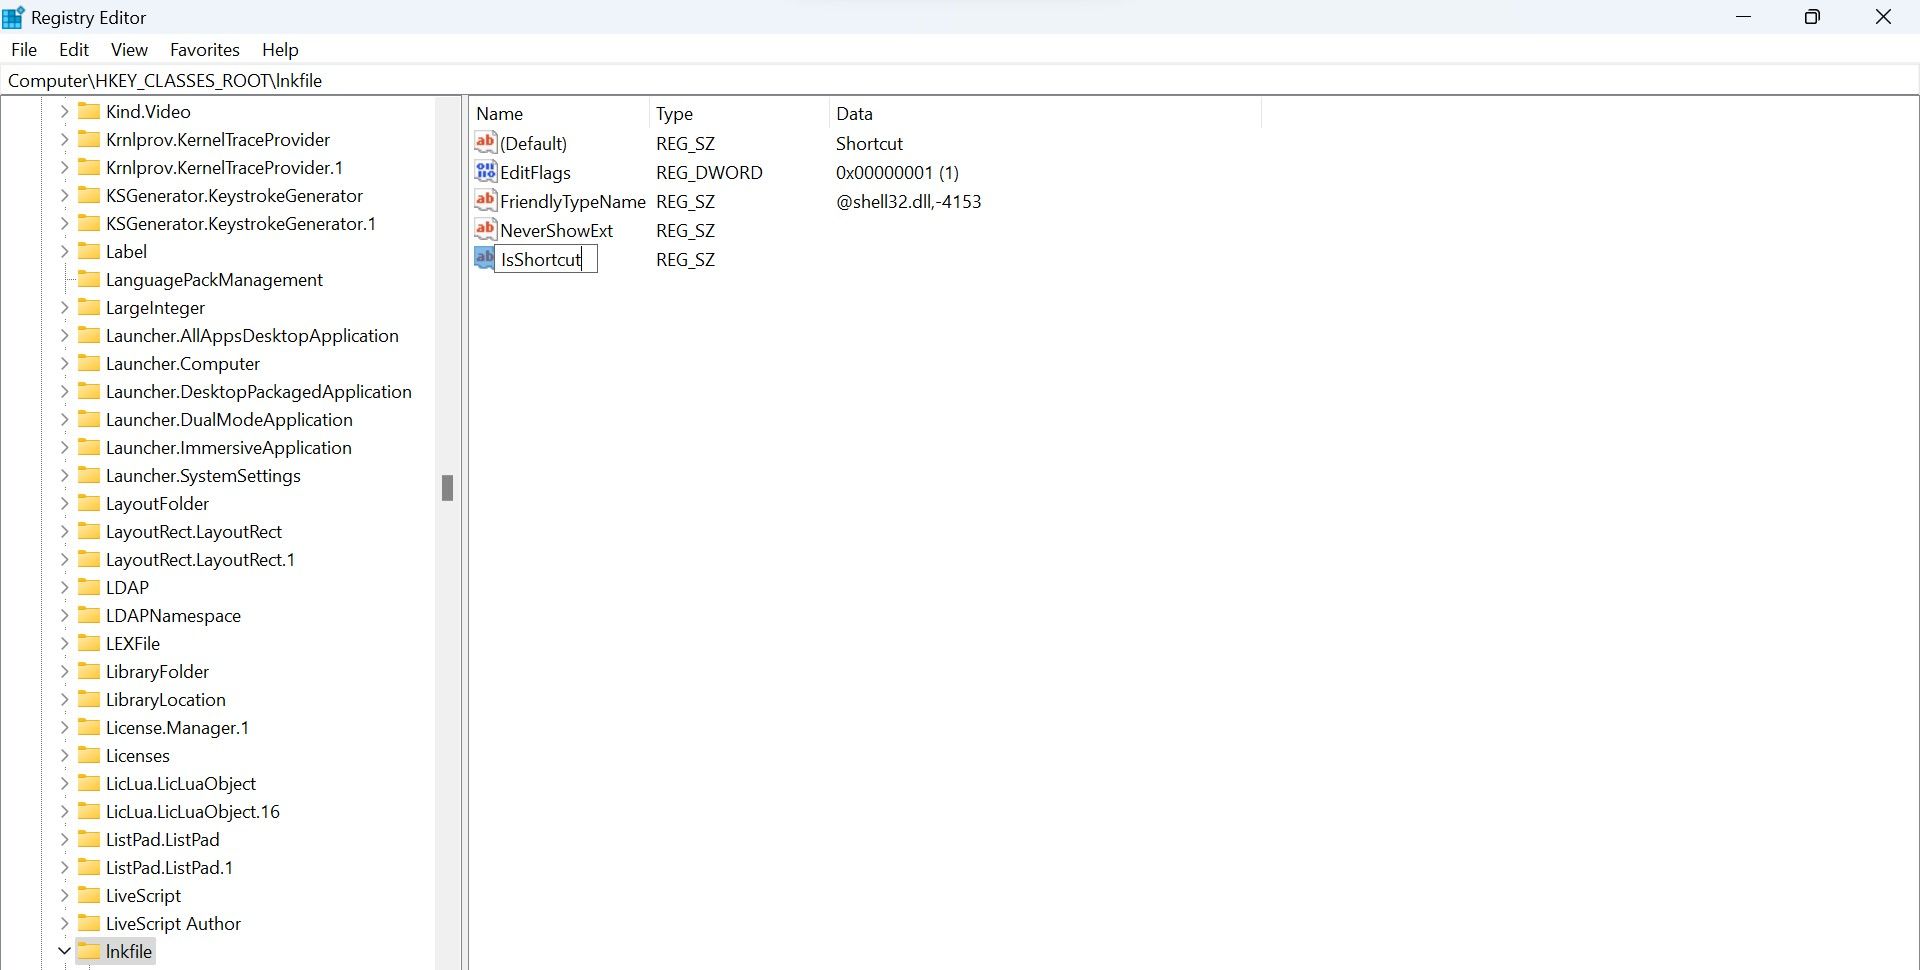Click the registry path address bar
Image resolution: width=1920 pixels, height=970 pixels.
point(960,80)
